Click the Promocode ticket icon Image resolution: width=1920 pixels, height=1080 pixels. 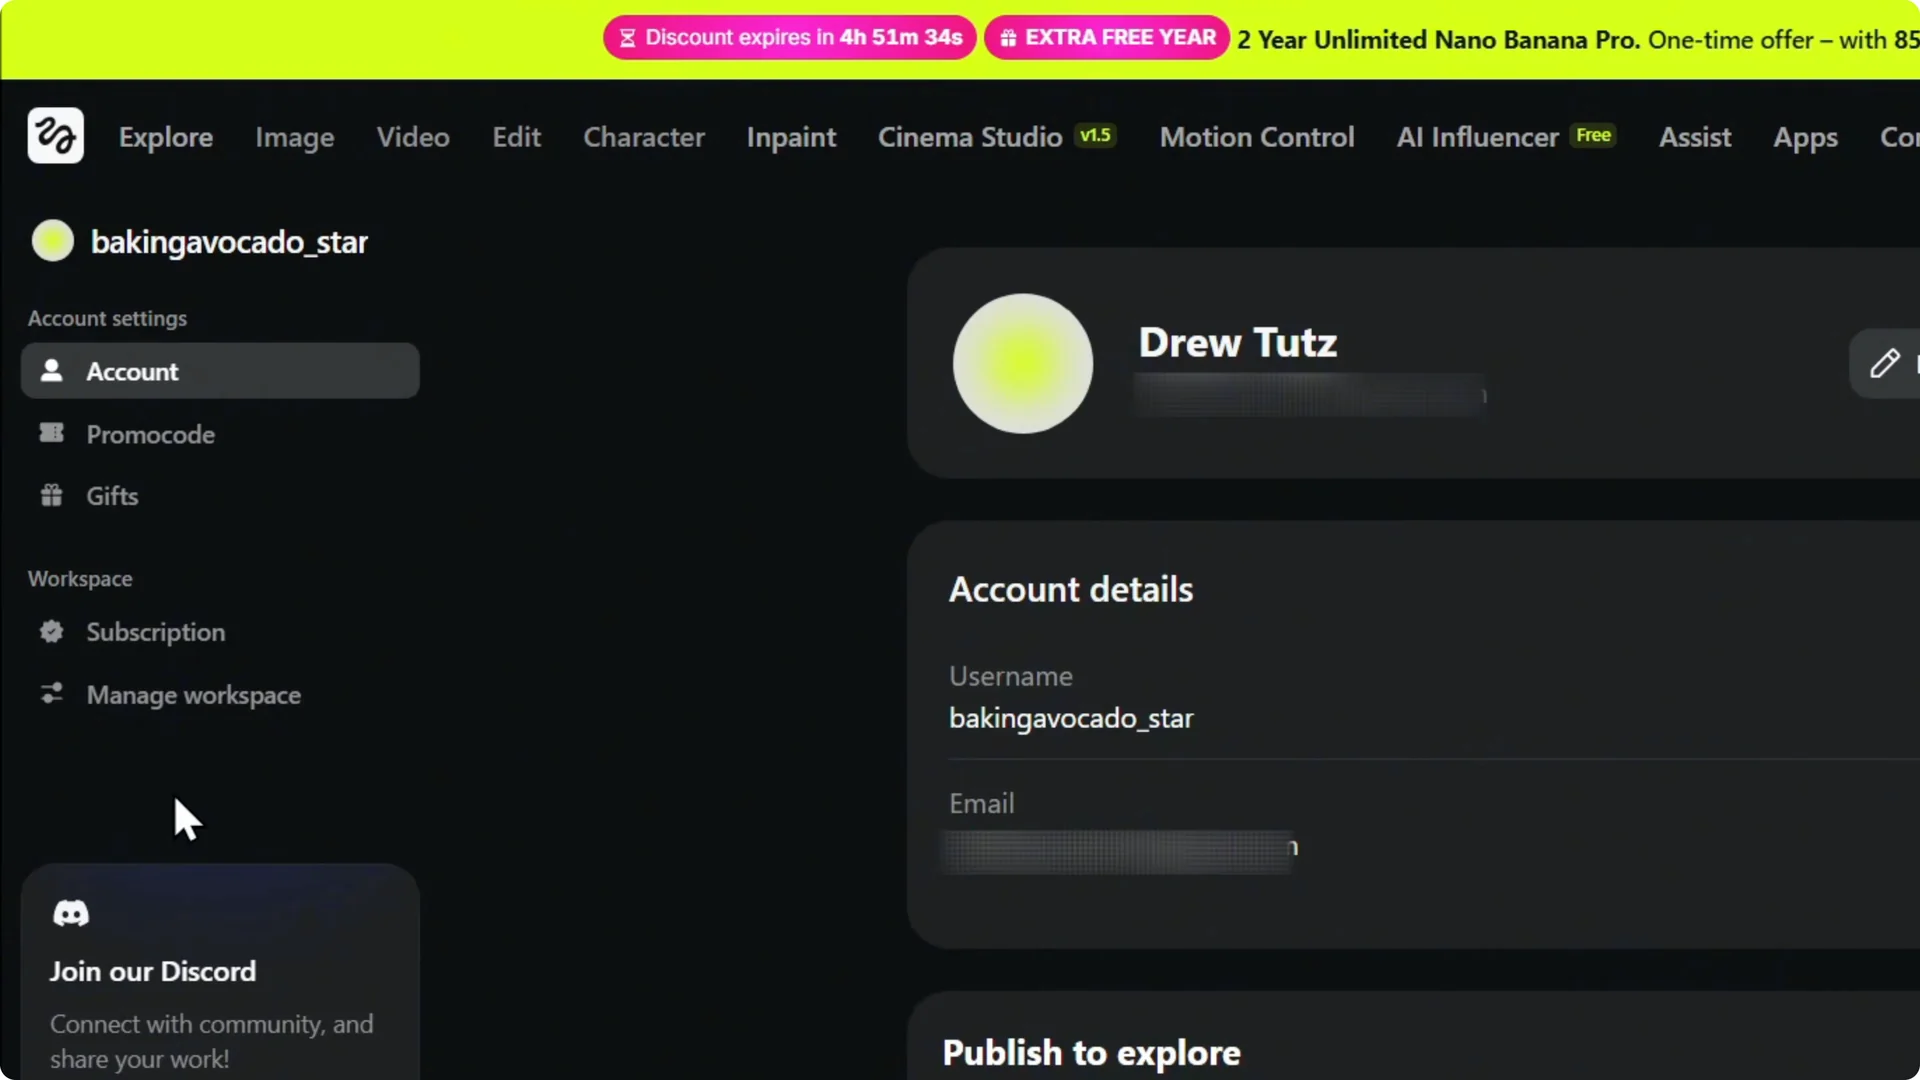[x=51, y=433]
